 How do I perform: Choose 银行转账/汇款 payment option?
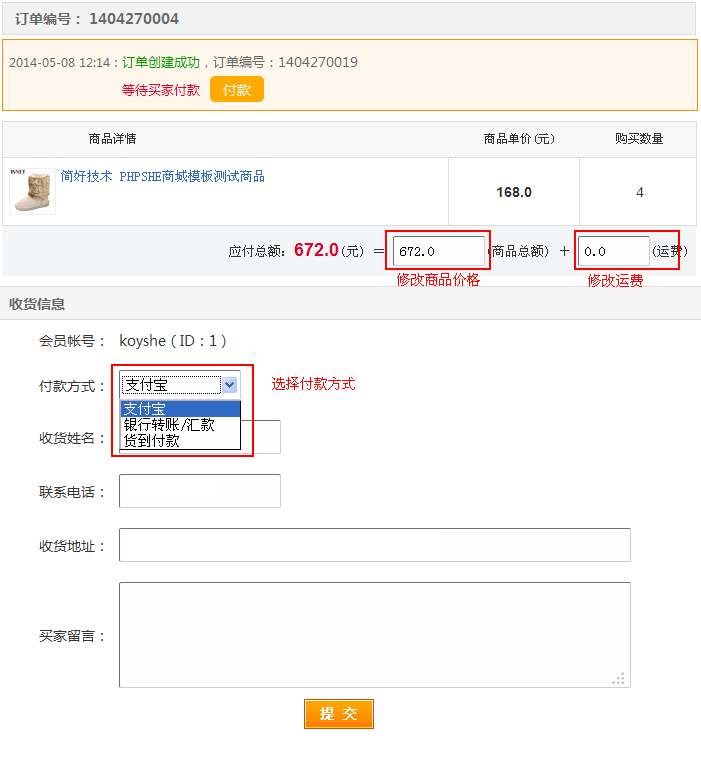pyautogui.click(x=180, y=424)
